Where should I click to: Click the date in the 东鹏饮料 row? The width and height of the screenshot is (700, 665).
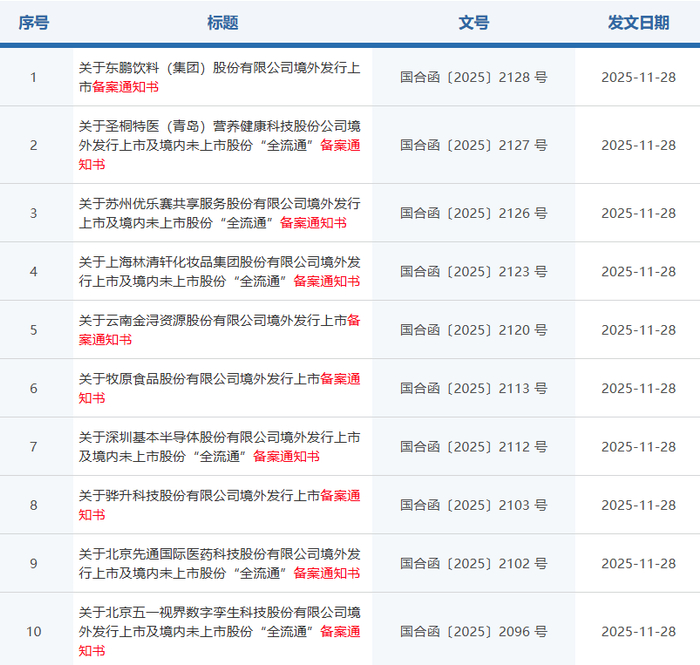638,77
